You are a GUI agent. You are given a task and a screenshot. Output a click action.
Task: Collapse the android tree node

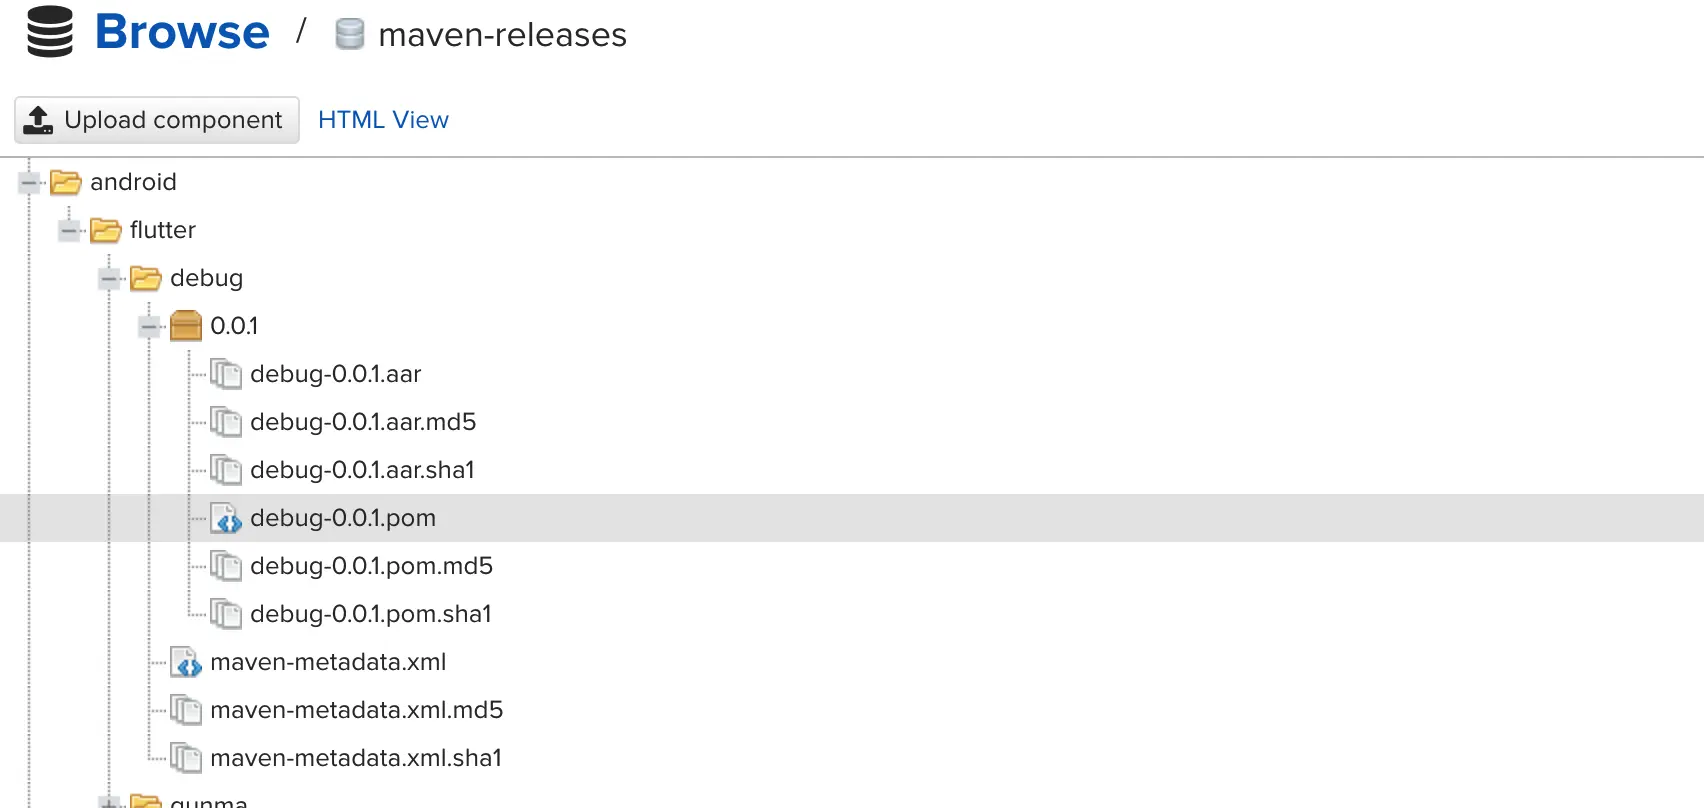coord(29,183)
